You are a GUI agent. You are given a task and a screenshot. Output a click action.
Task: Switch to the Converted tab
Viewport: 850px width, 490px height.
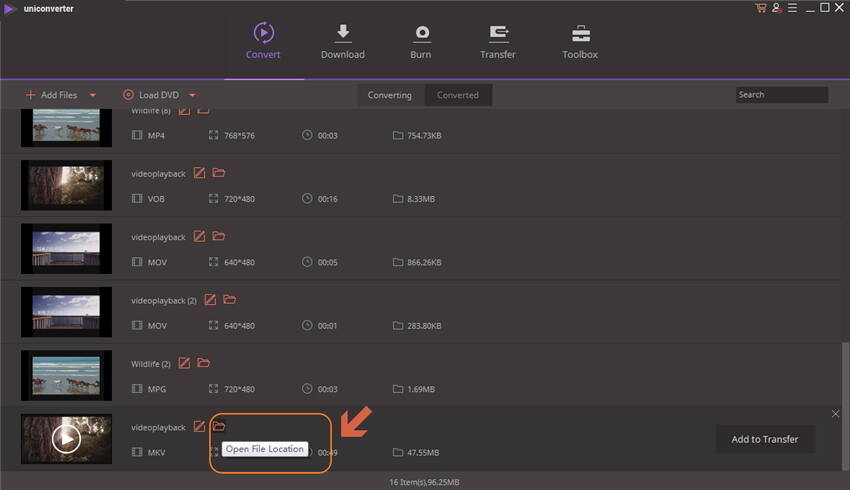[458, 95]
